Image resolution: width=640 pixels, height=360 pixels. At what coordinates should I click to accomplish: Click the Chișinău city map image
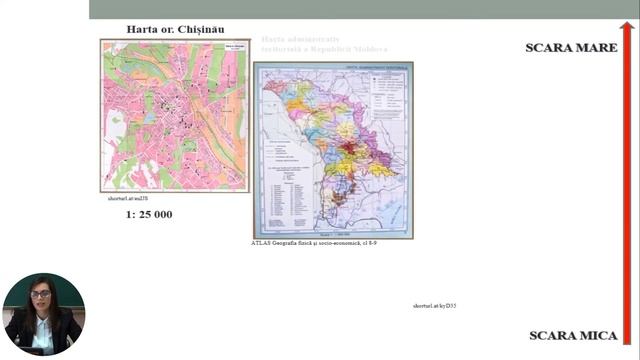(175, 116)
